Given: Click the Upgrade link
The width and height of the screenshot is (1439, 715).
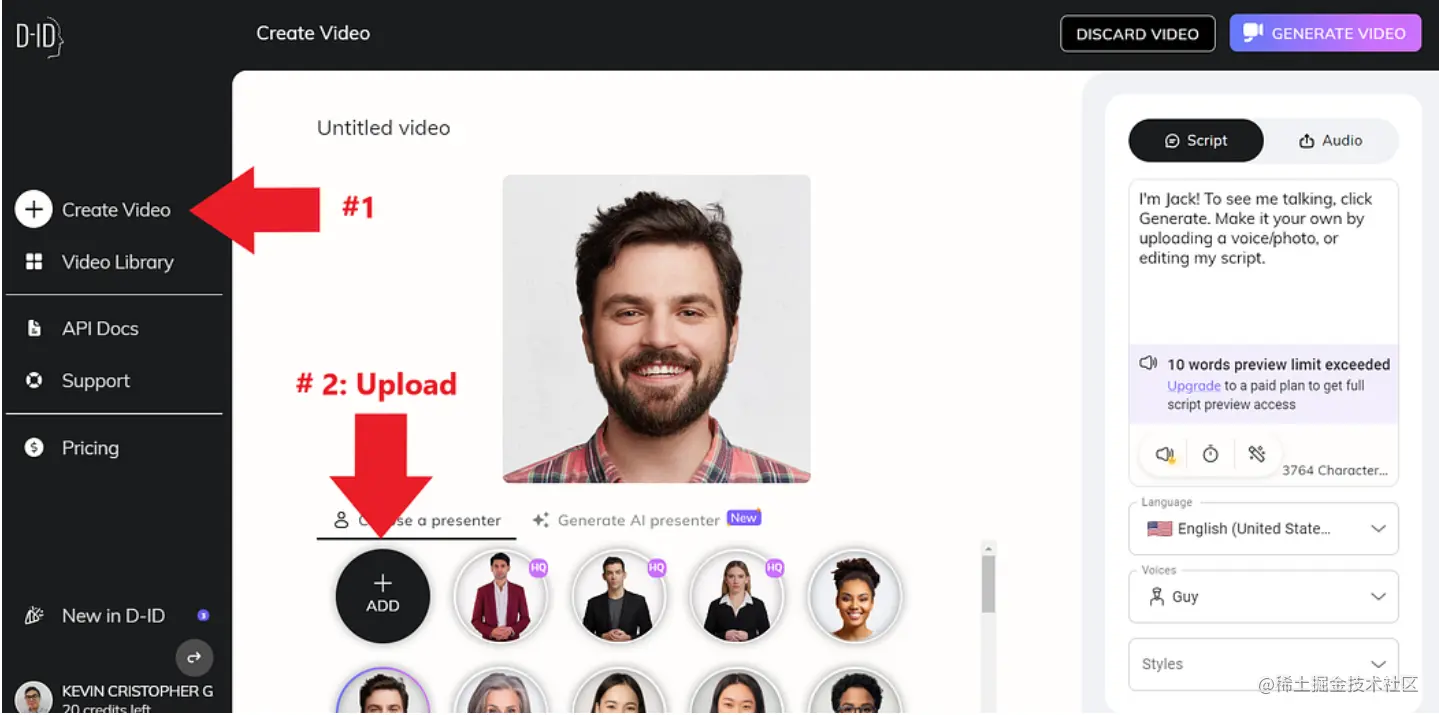Looking at the screenshot, I should 1194,386.
